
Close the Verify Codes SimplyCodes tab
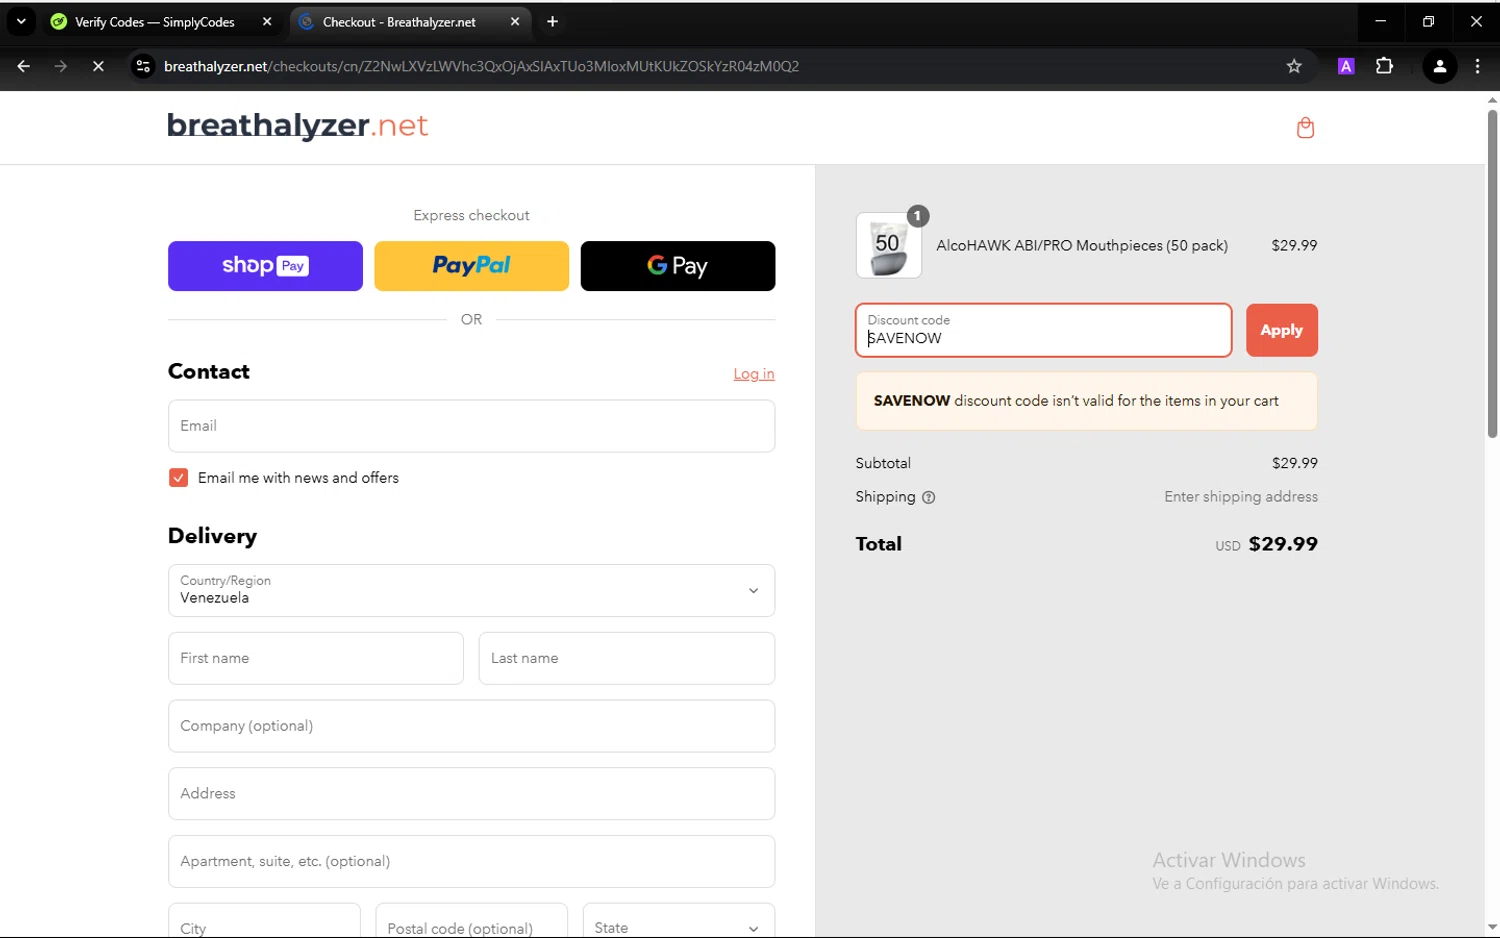(267, 22)
